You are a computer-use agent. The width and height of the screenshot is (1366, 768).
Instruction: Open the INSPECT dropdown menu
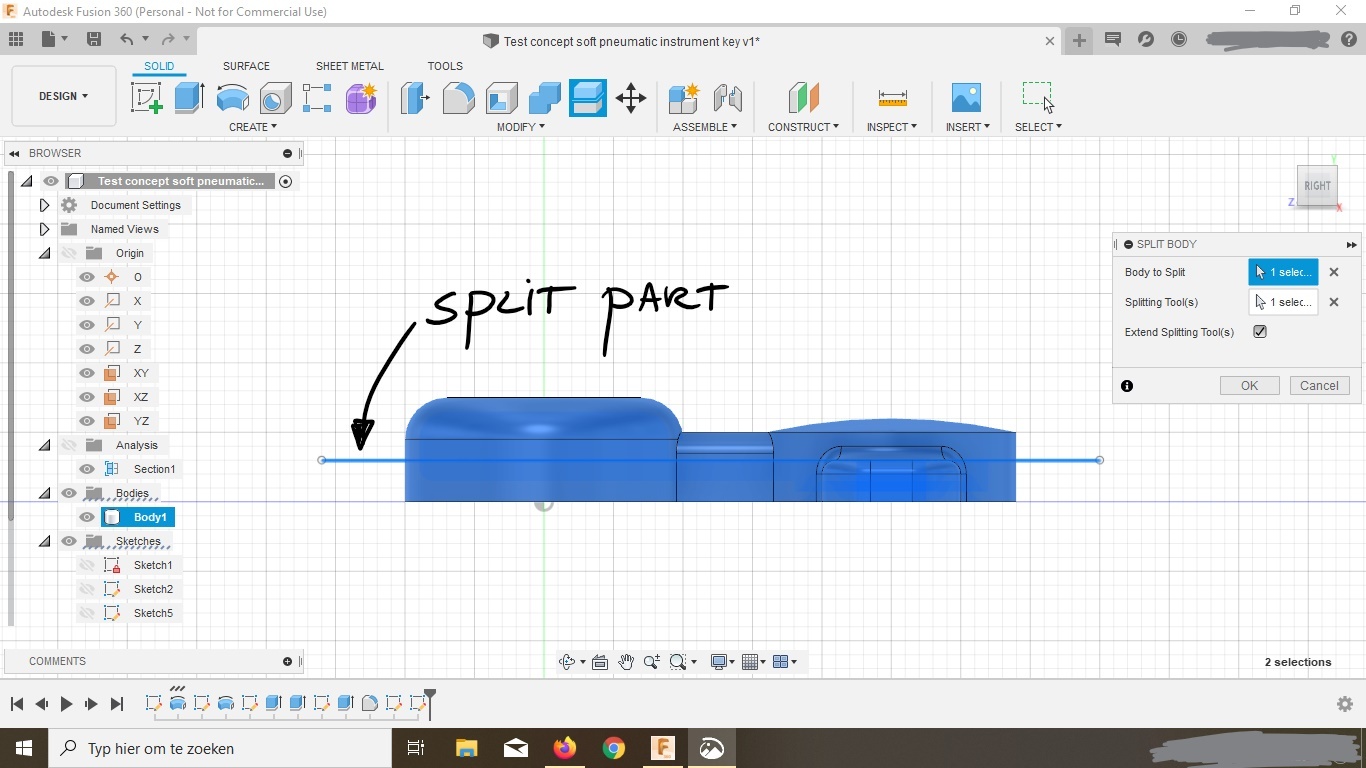pos(892,127)
